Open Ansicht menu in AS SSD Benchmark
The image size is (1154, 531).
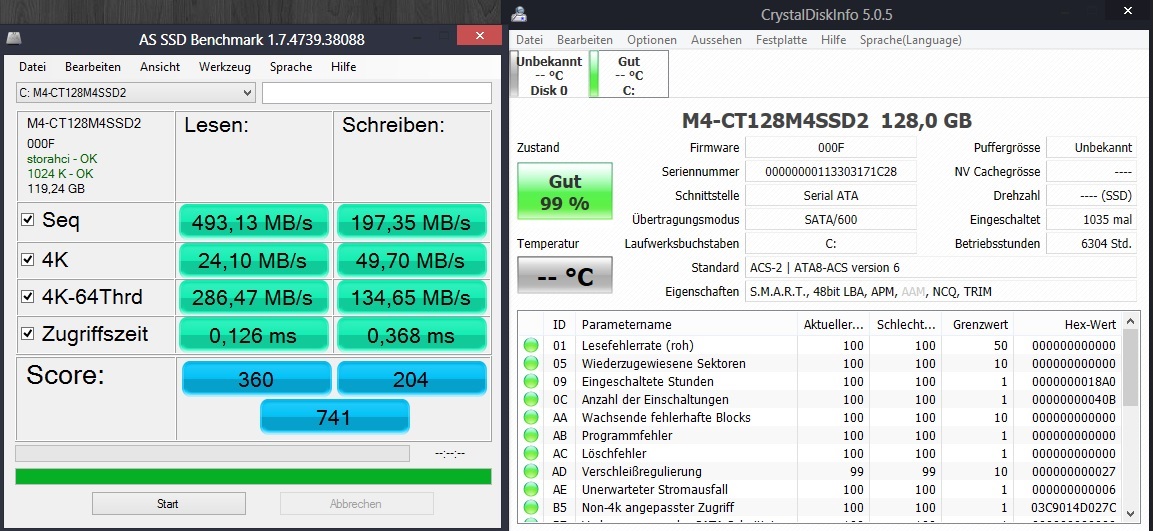coord(160,67)
